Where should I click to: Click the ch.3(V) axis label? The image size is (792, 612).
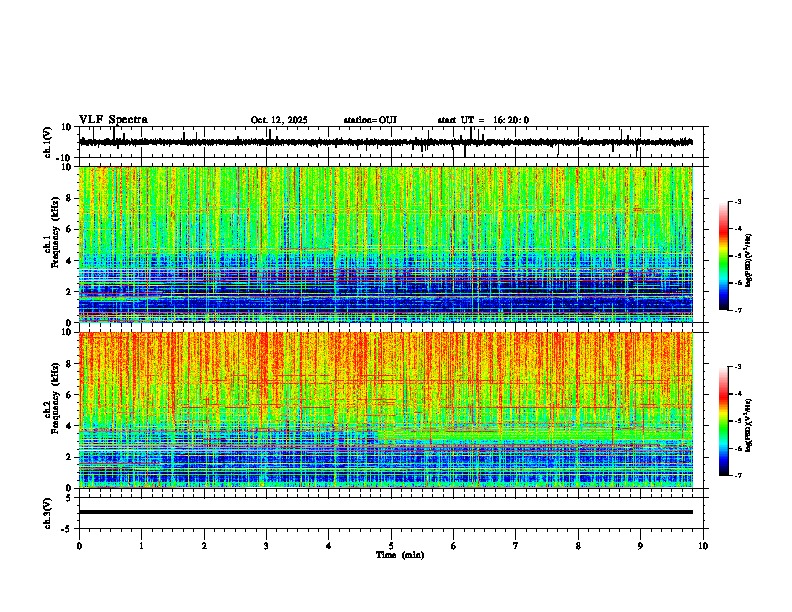48,513
